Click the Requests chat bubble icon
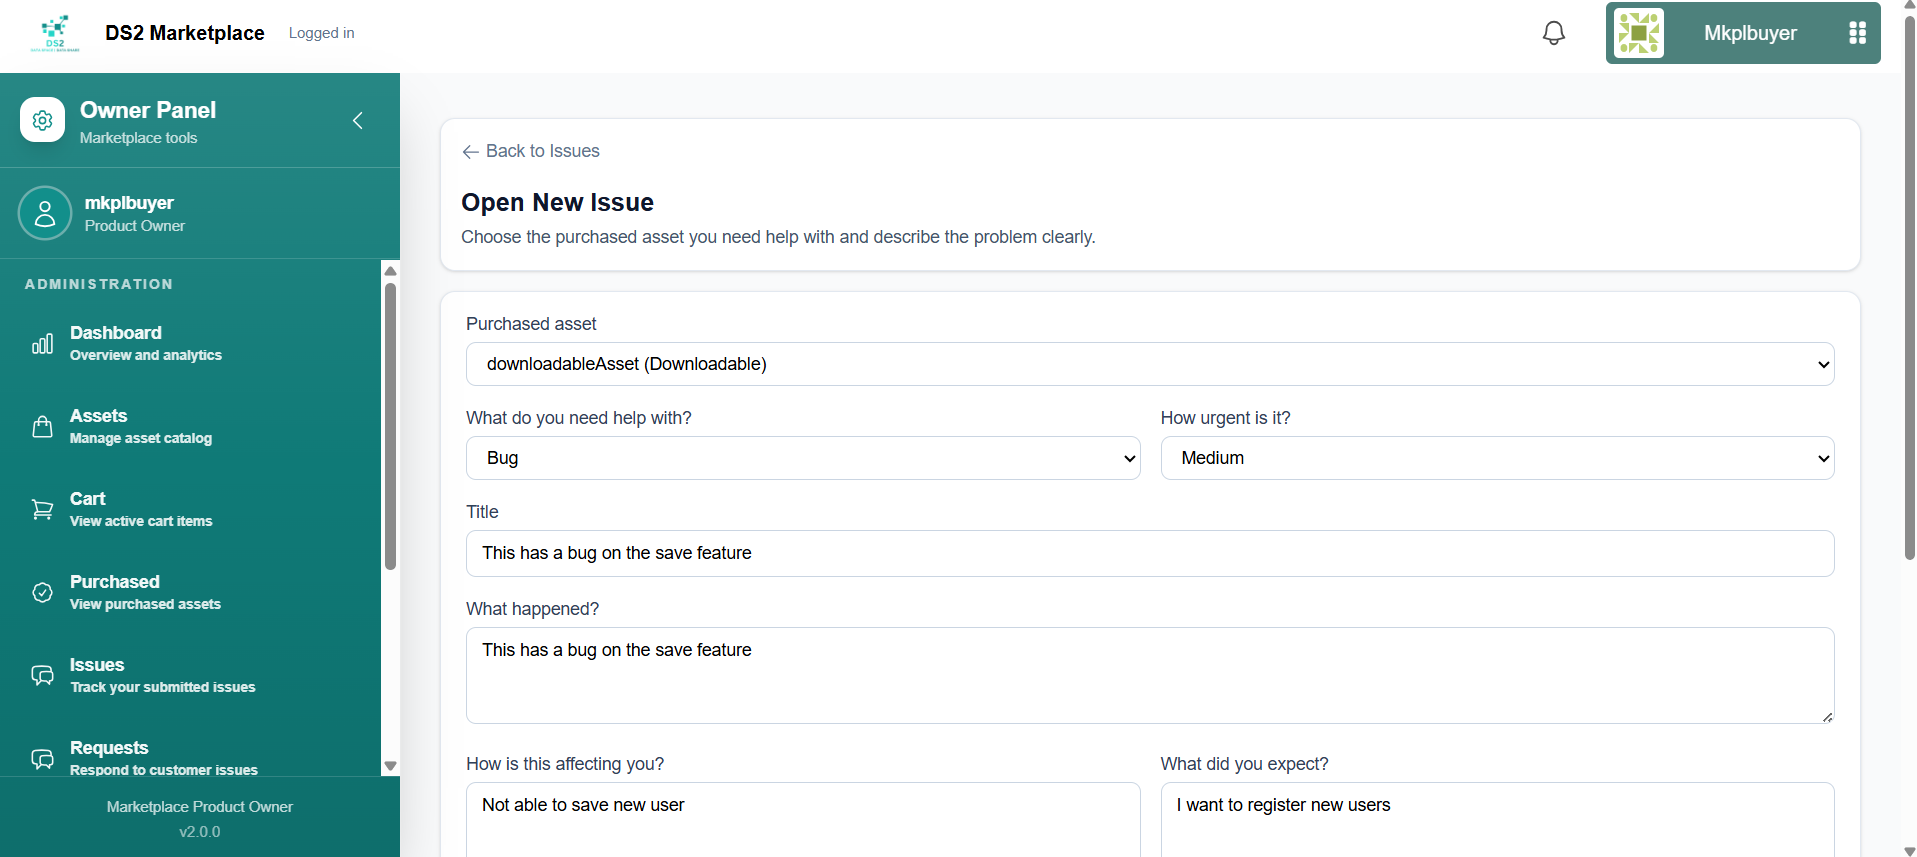 point(42,759)
